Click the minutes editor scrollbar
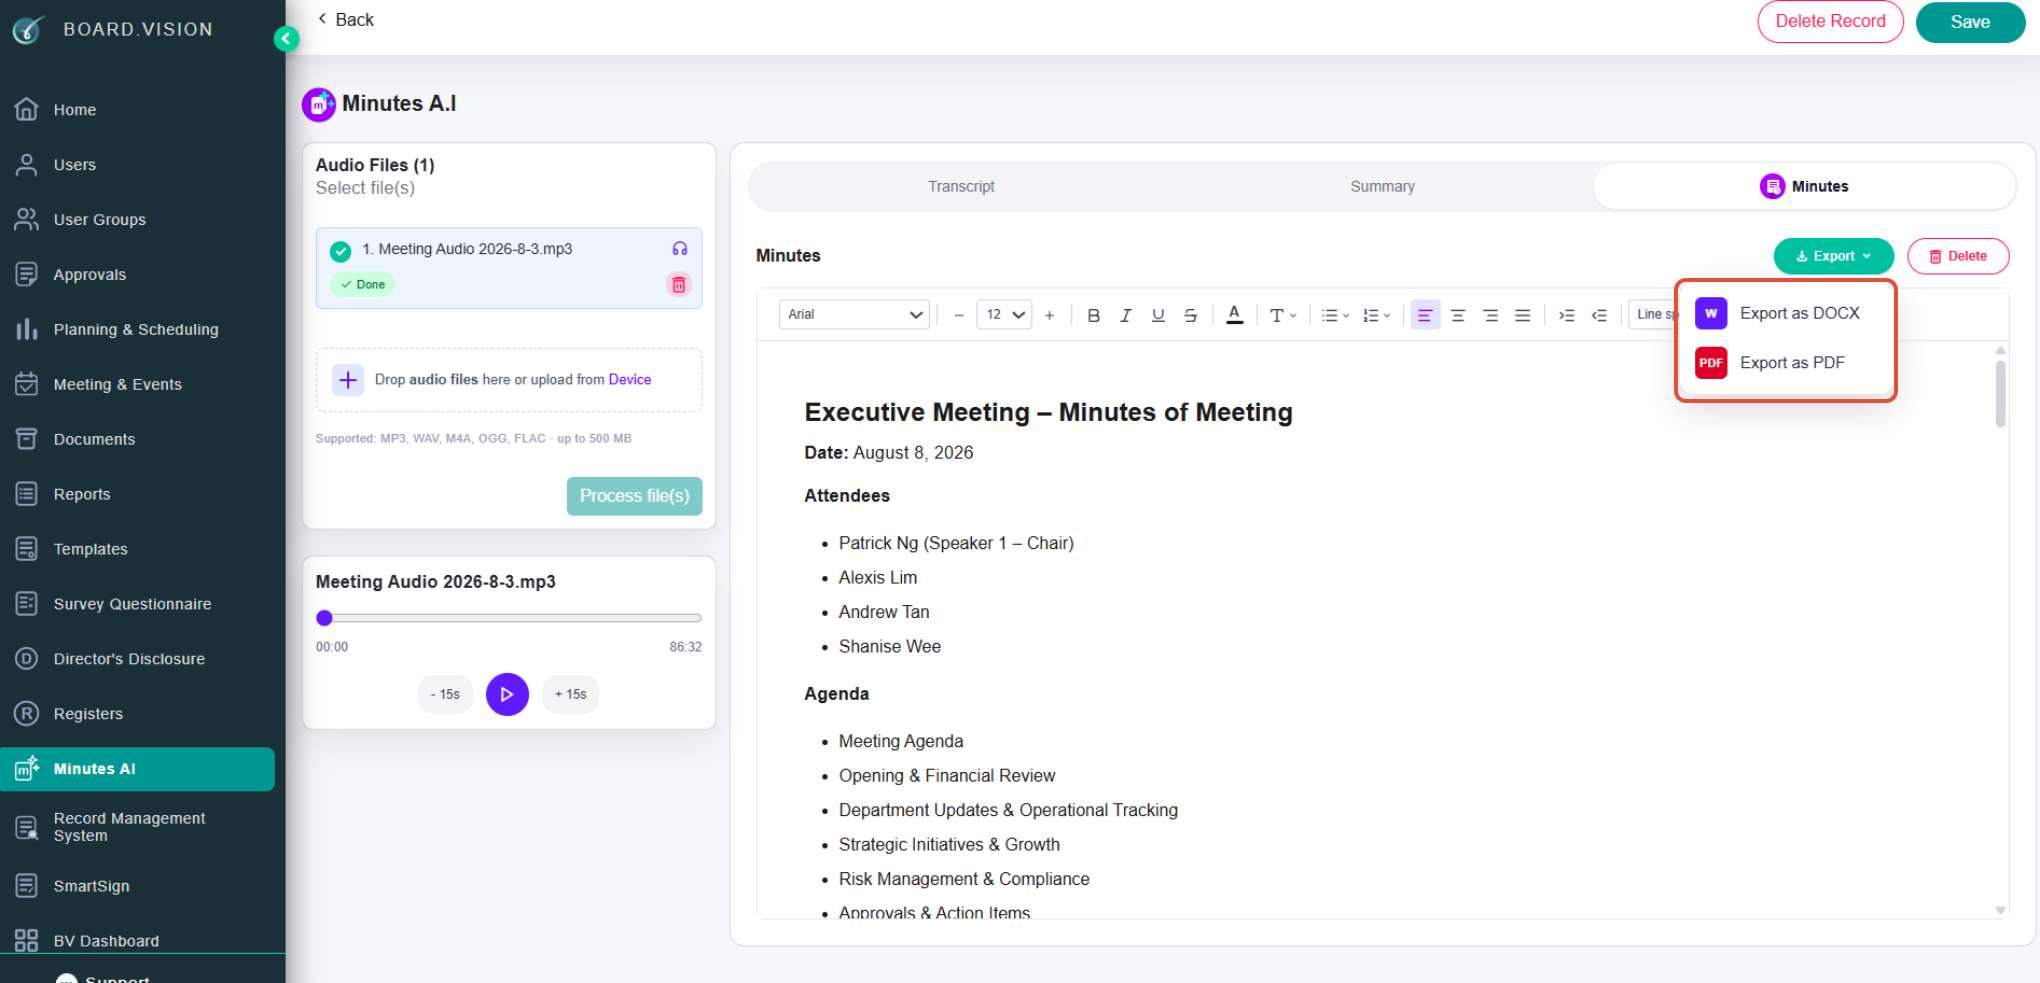The width and height of the screenshot is (2040, 983). [x=2000, y=394]
